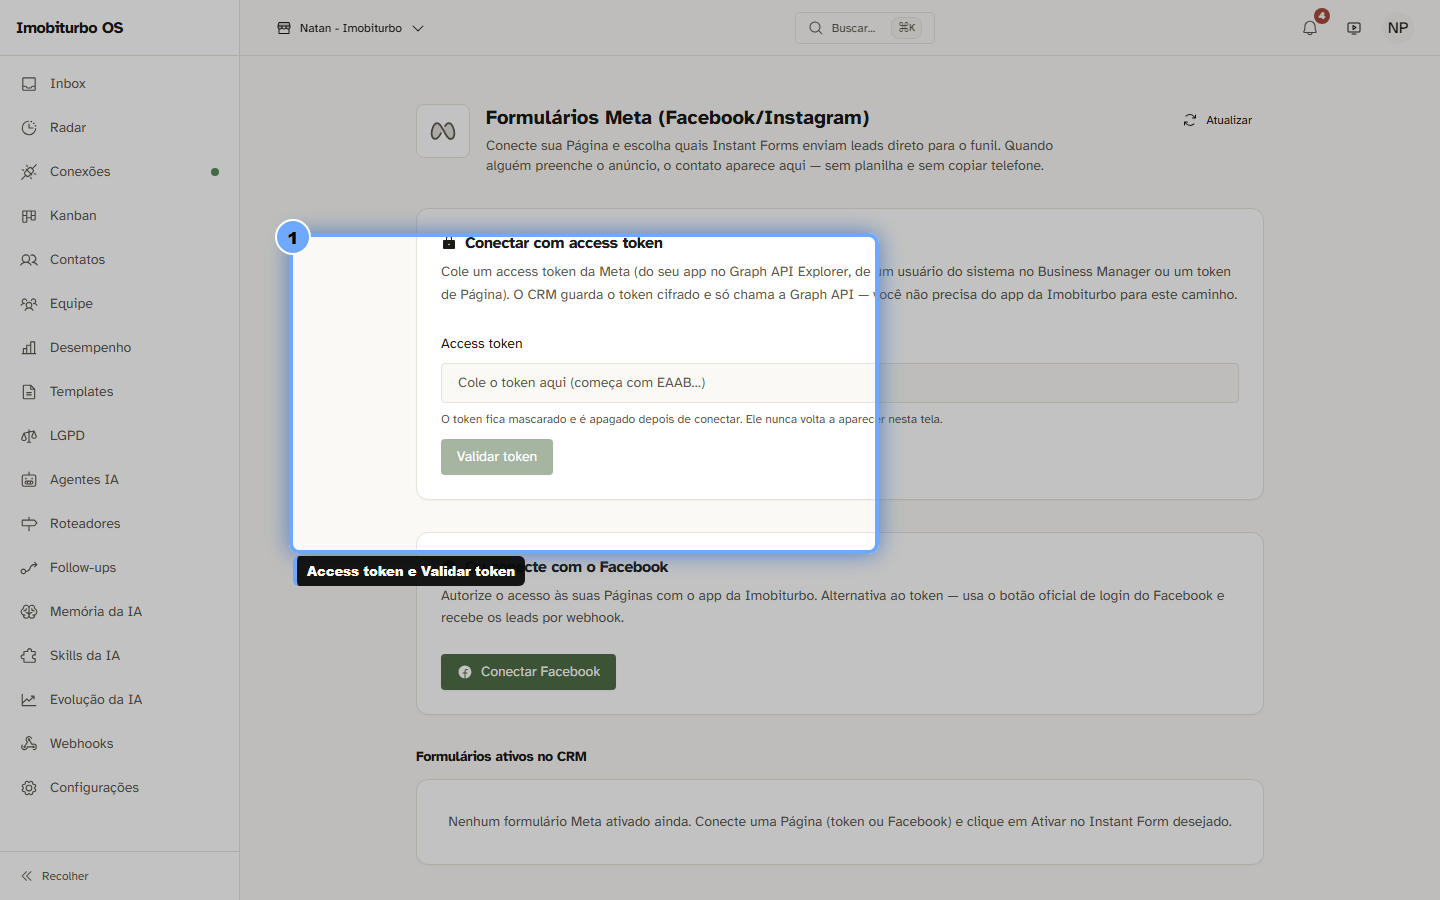Image resolution: width=1440 pixels, height=900 pixels.
Task: Click the Formulários Meta (Facebook/Instagram) heading
Action: click(678, 118)
